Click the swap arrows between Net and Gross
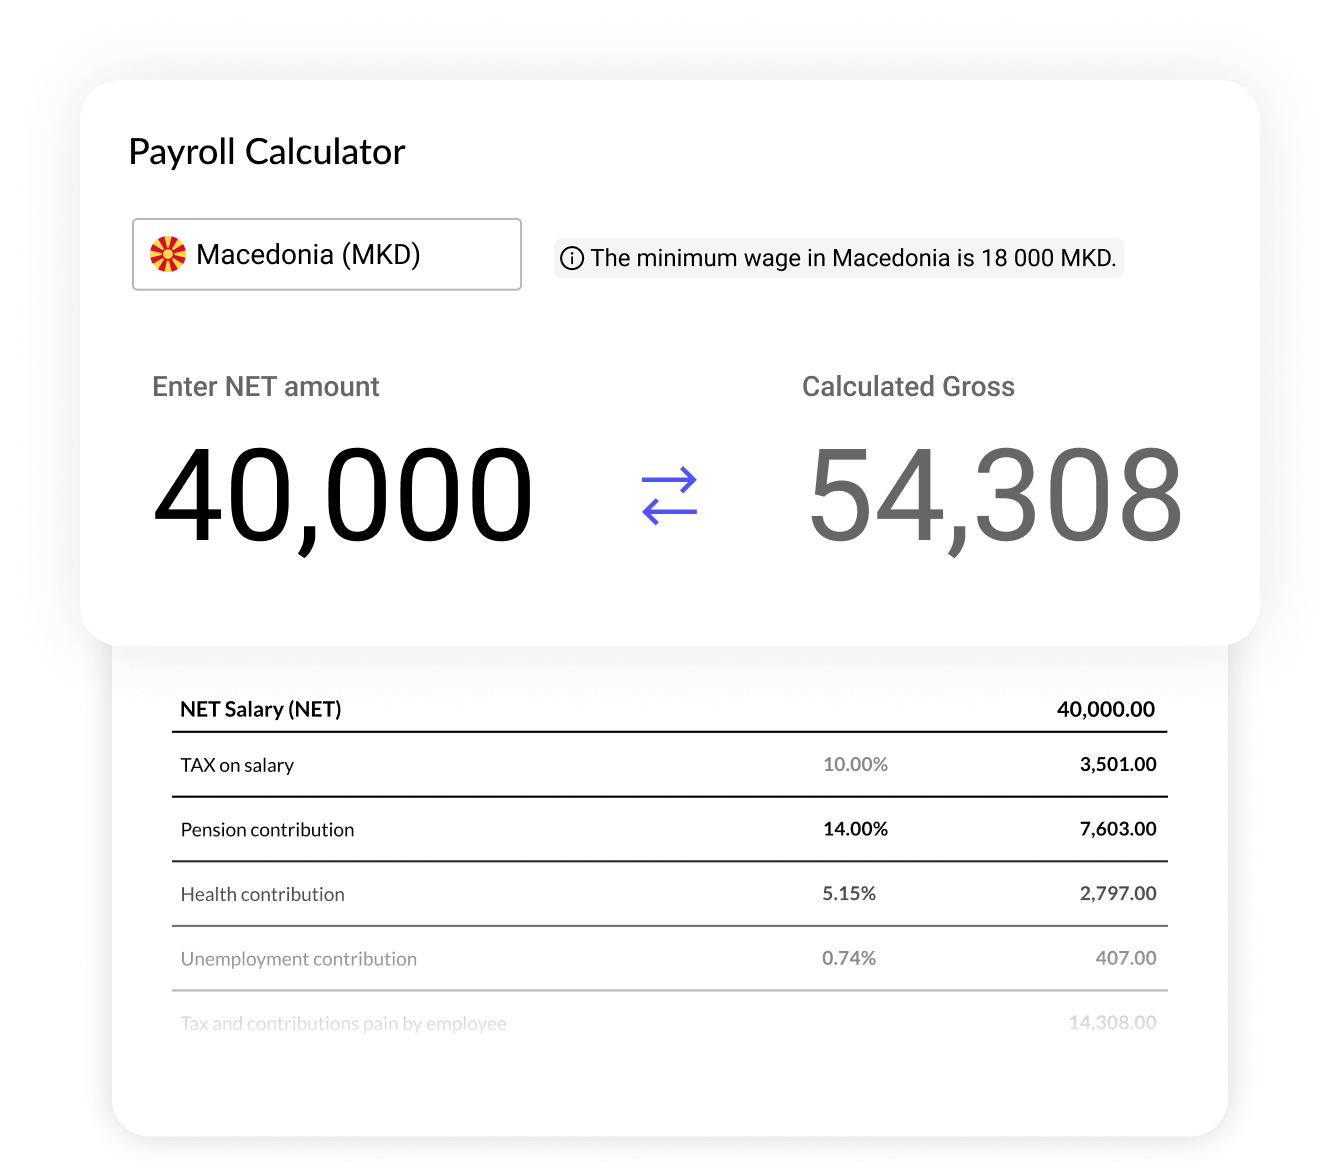1340x1175 pixels. [669, 496]
